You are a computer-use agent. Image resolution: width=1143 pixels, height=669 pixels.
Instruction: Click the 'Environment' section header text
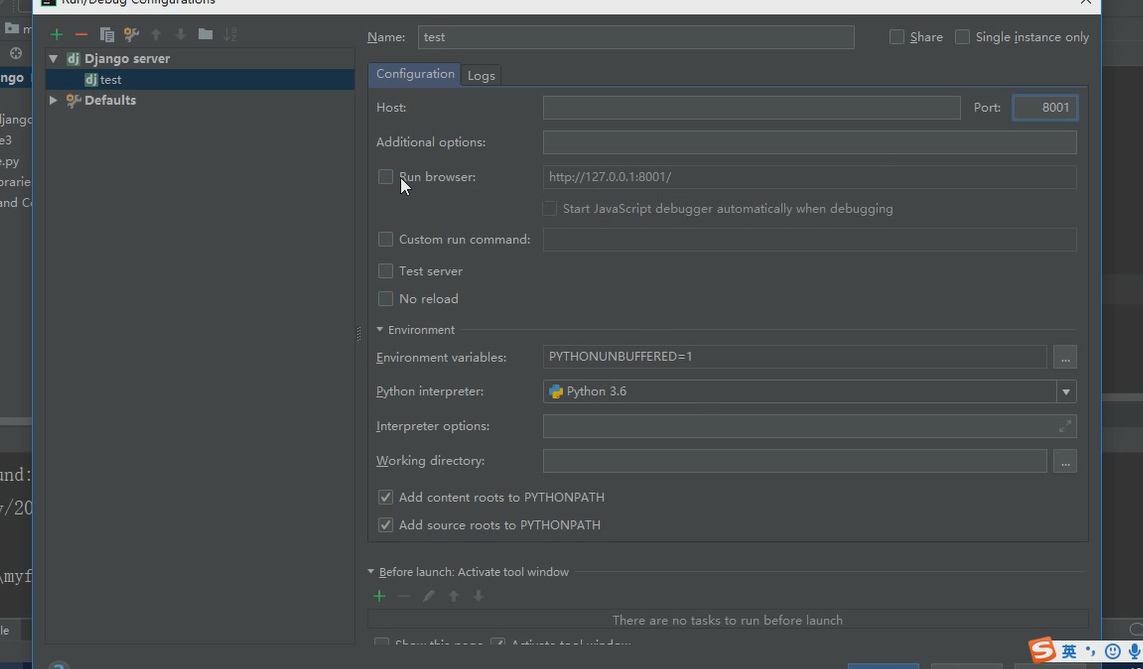click(421, 330)
